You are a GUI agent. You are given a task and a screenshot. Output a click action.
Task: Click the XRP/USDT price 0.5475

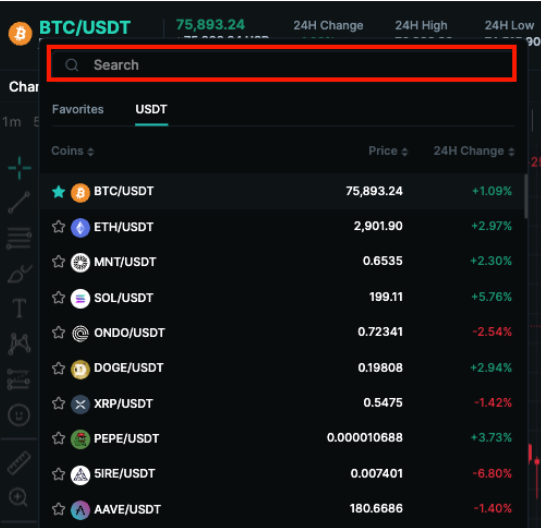pos(383,403)
